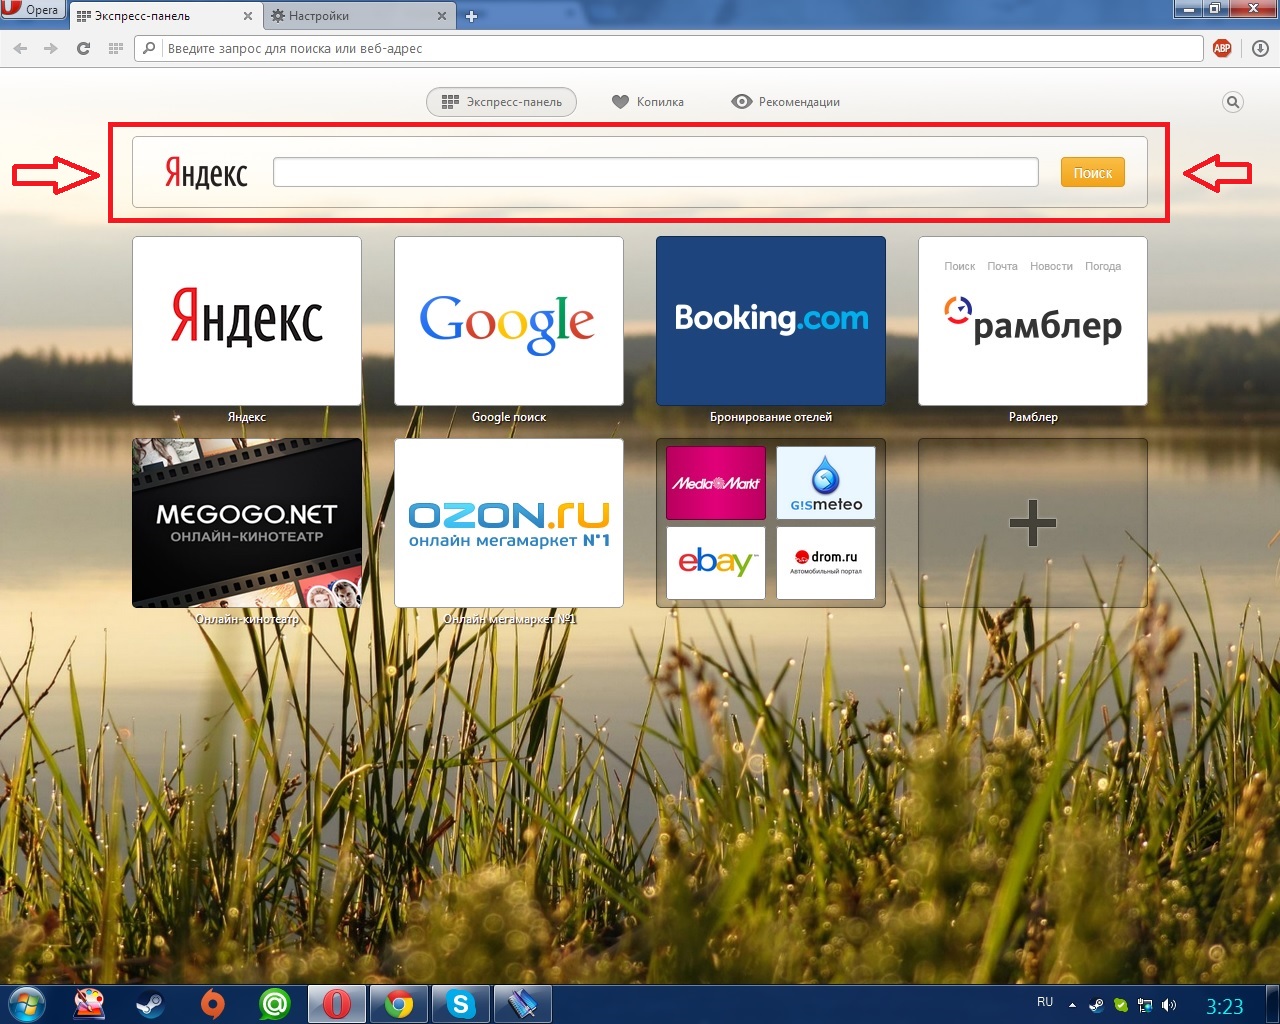The height and width of the screenshot is (1024, 1280).
Task: Open the Google поиск speed dial tile
Action: coord(509,321)
